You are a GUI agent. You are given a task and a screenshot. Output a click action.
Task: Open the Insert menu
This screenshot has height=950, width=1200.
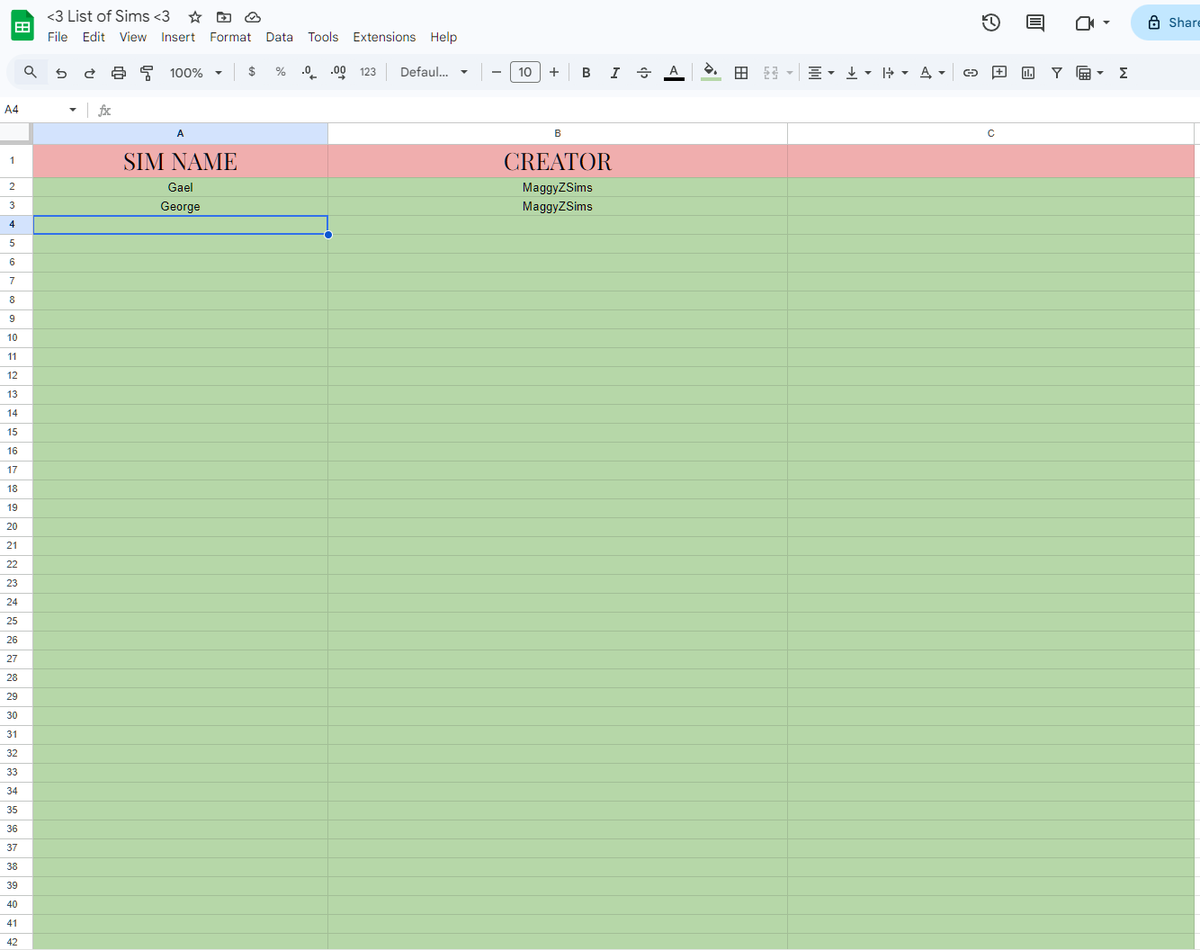[178, 37]
